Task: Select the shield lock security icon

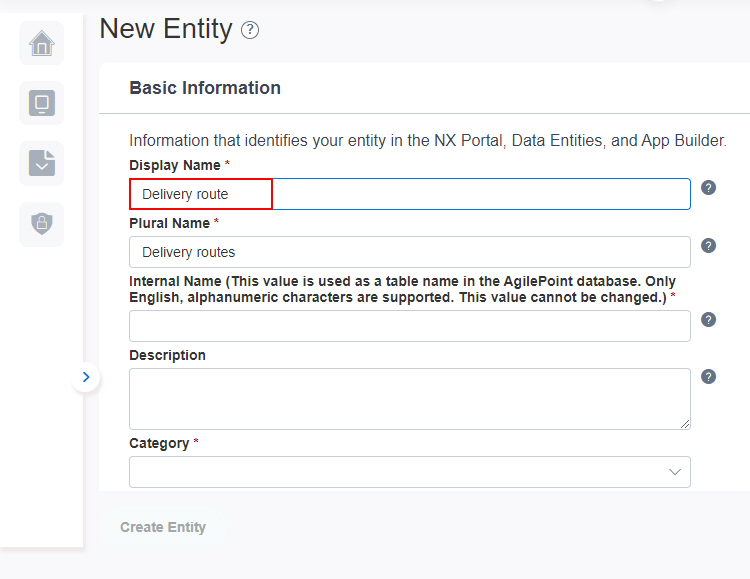Action: [42, 223]
